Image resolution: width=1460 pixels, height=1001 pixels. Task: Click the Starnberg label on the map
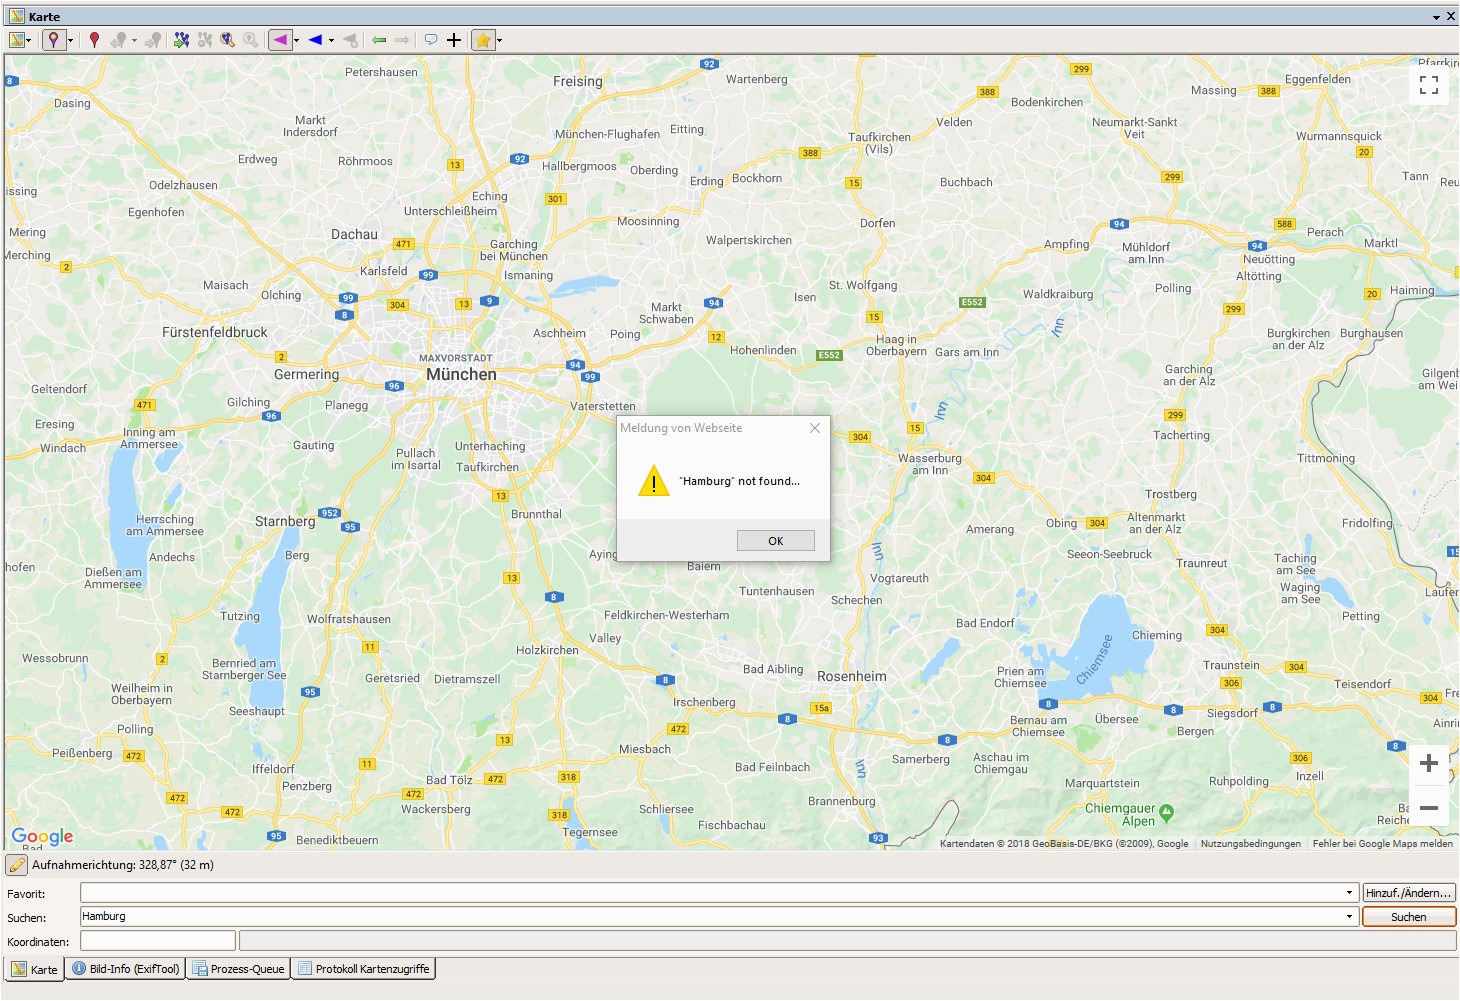285,522
